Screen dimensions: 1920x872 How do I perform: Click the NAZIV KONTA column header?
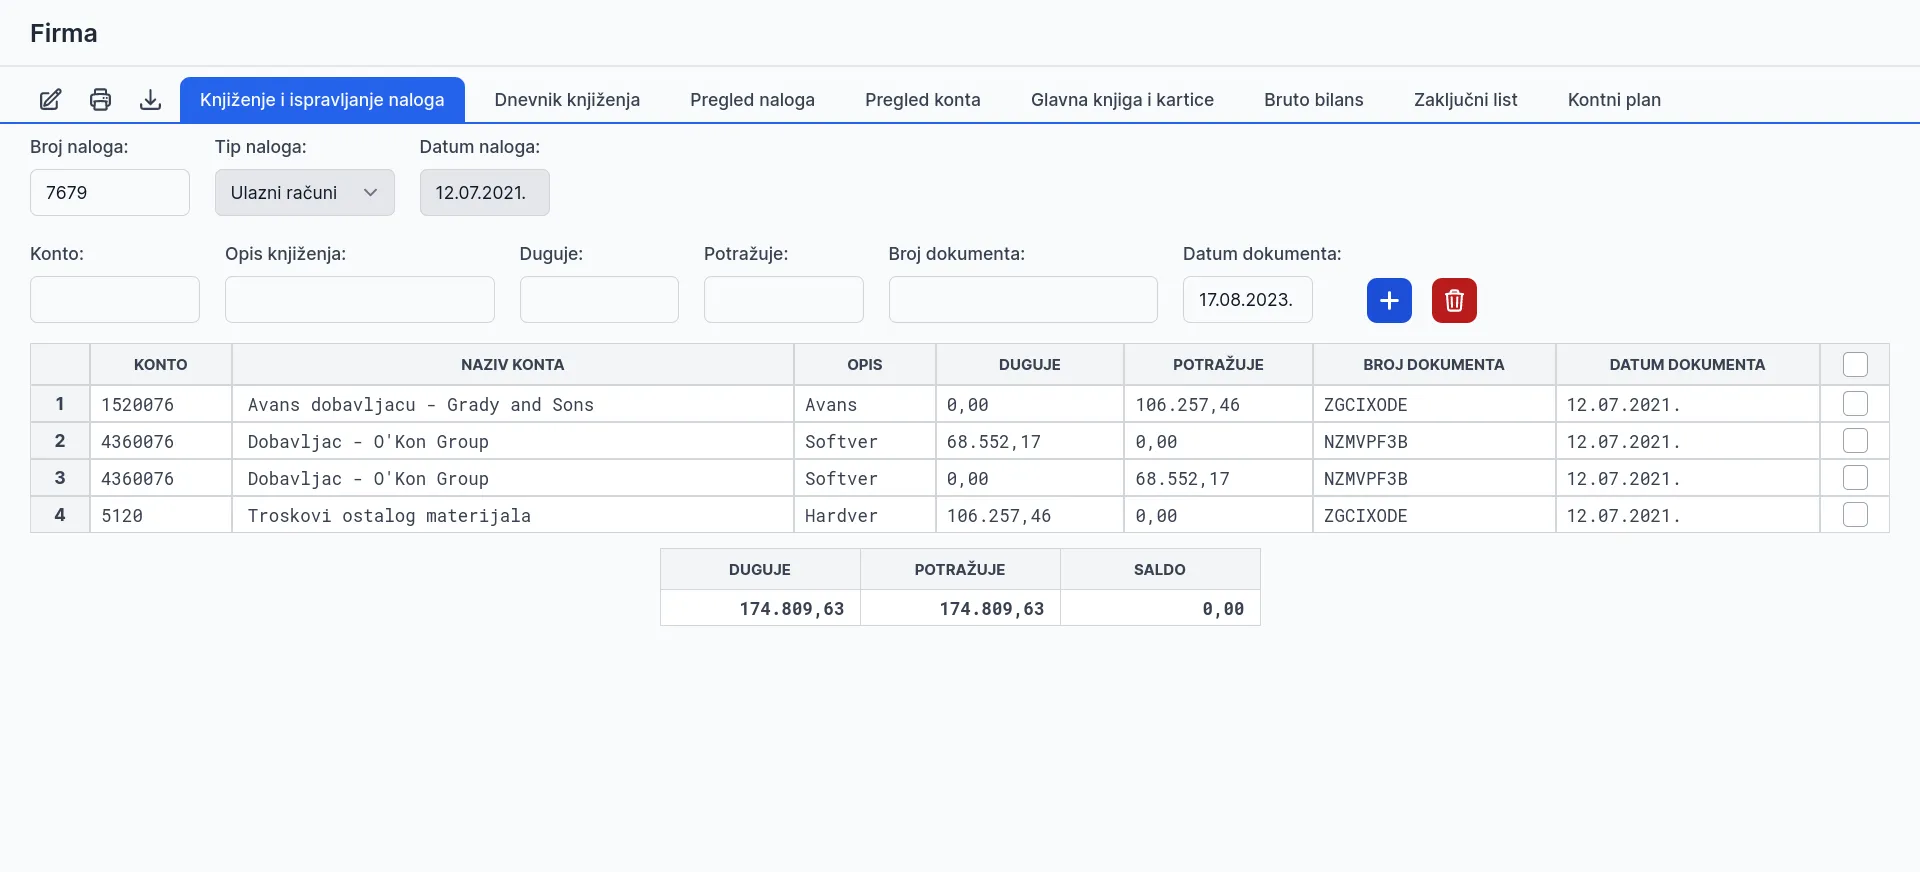coord(513,365)
